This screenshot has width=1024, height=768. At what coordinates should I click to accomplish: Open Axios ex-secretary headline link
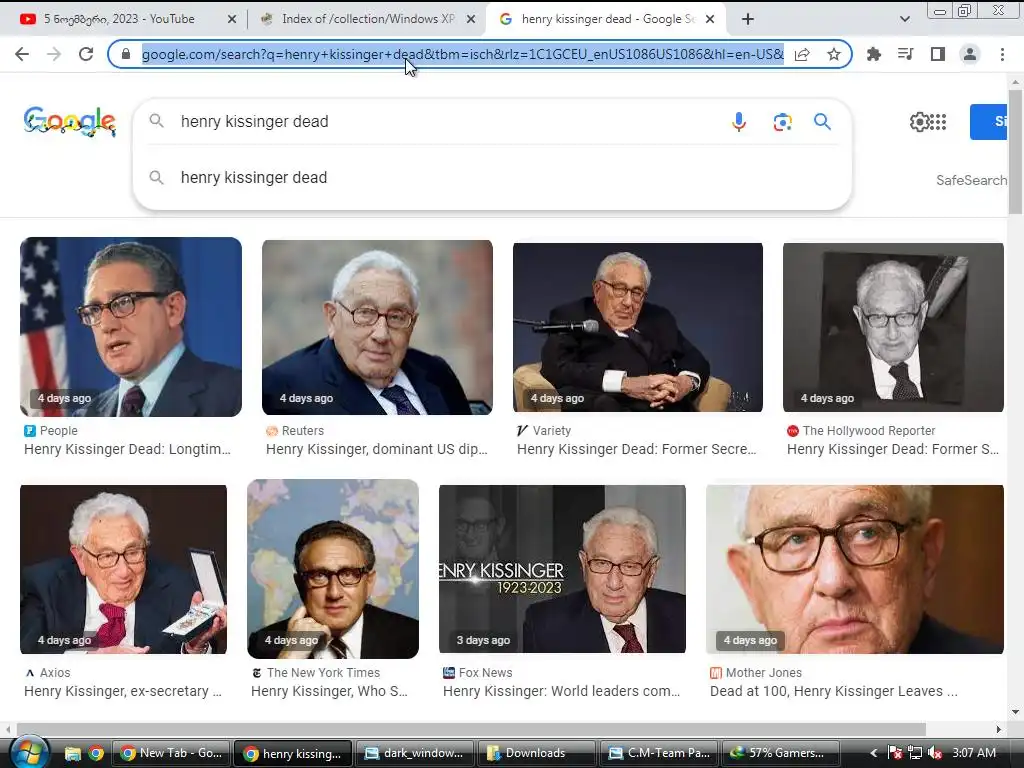point(123,691)
